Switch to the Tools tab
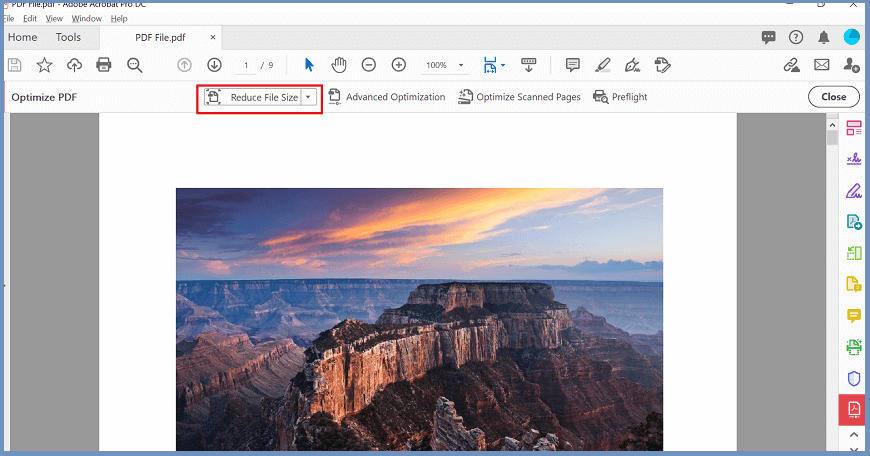This screenshot has height=456, width=870. point(68,37)
